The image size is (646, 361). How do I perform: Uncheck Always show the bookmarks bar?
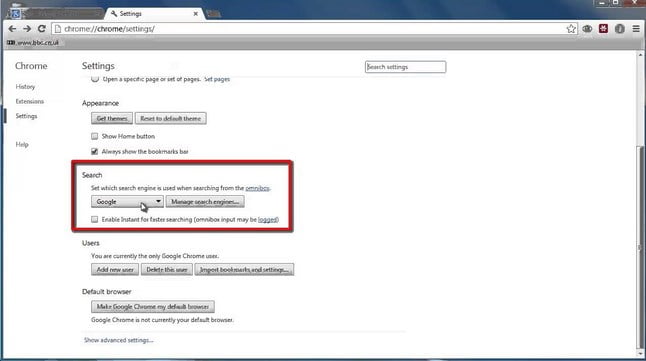point(95,151)
